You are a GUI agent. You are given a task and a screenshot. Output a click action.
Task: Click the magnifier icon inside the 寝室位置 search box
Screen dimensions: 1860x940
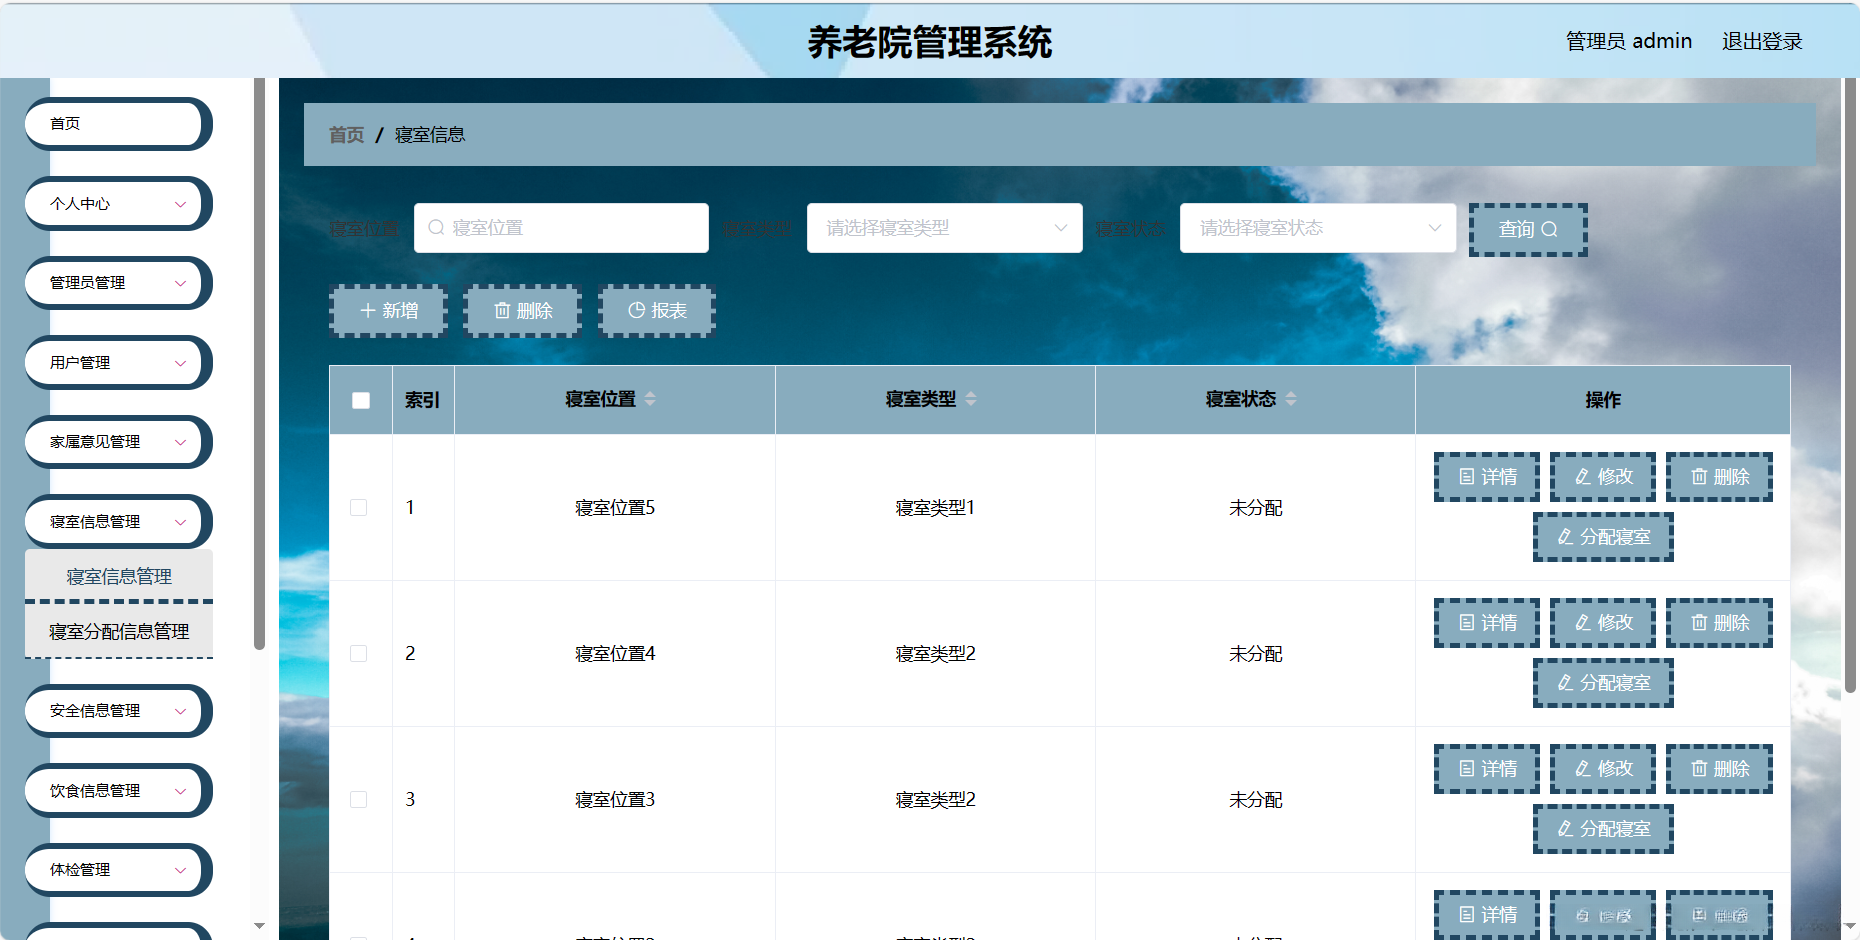click(x=435, y=228)
